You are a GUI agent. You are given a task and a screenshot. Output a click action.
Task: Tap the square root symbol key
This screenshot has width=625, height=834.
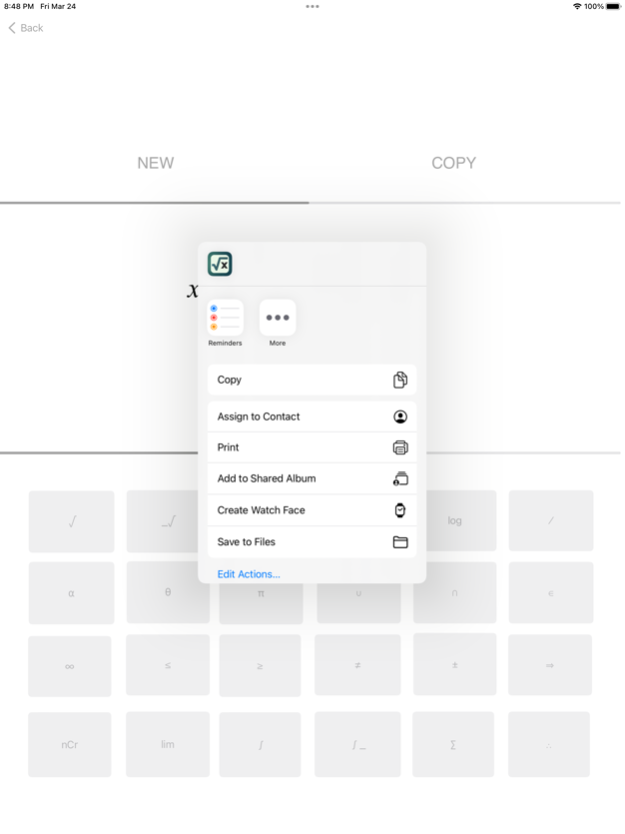click(71, 521)
